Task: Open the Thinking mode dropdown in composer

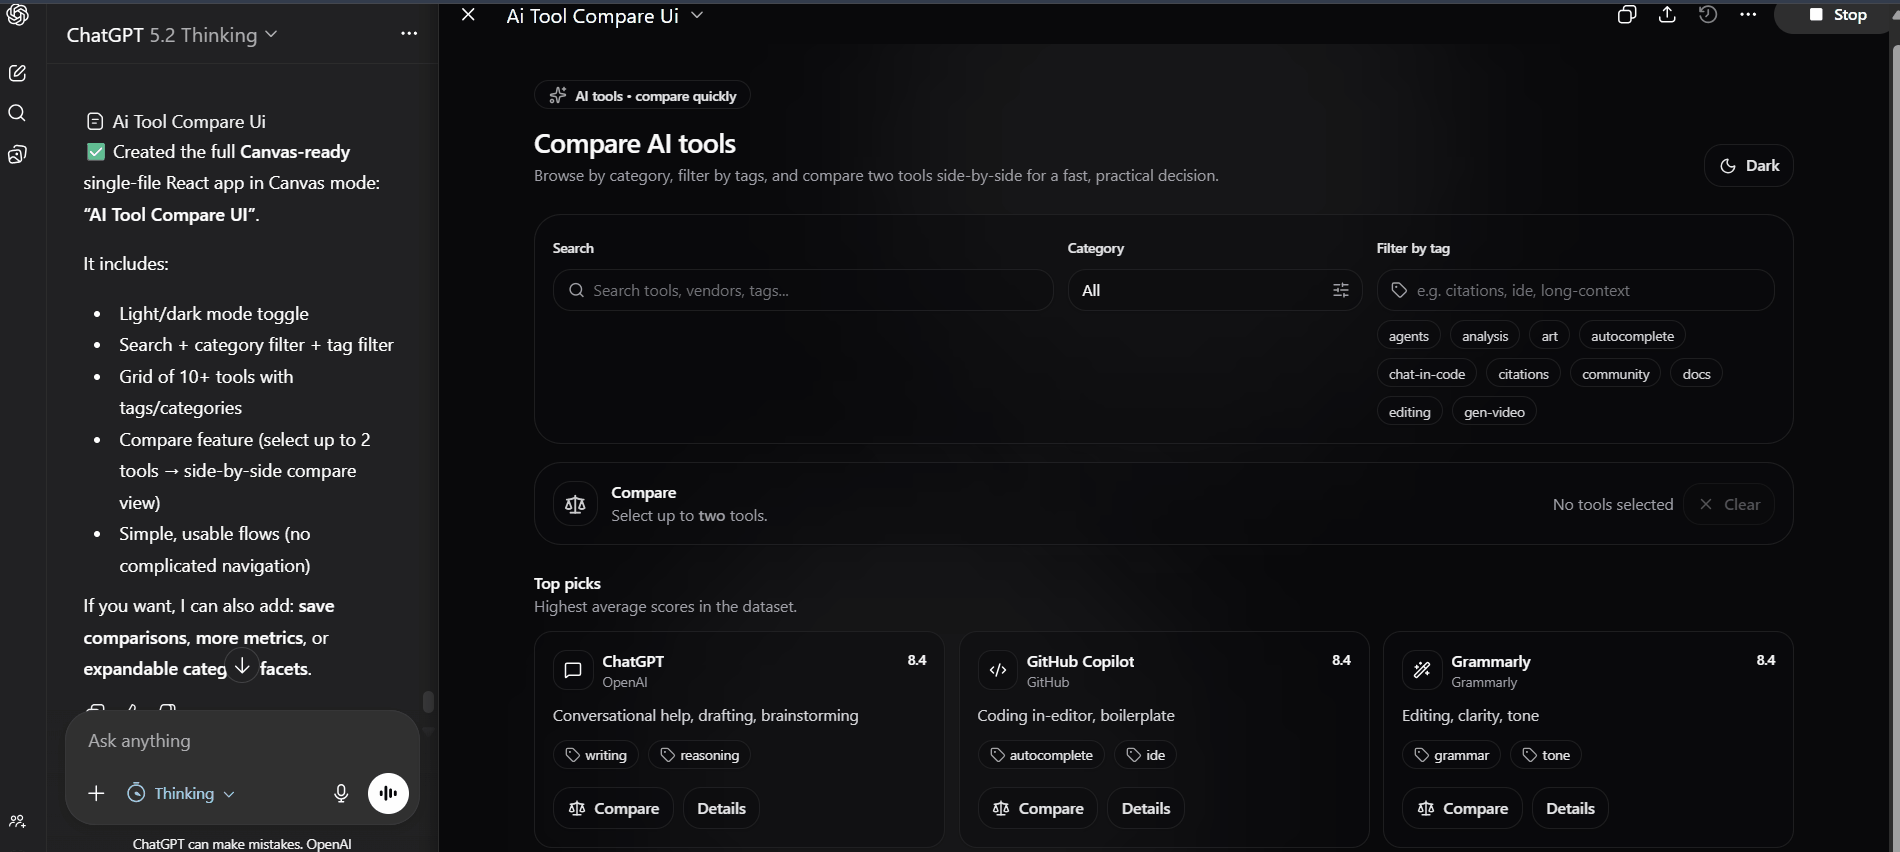Action: [x=181, y=793]
